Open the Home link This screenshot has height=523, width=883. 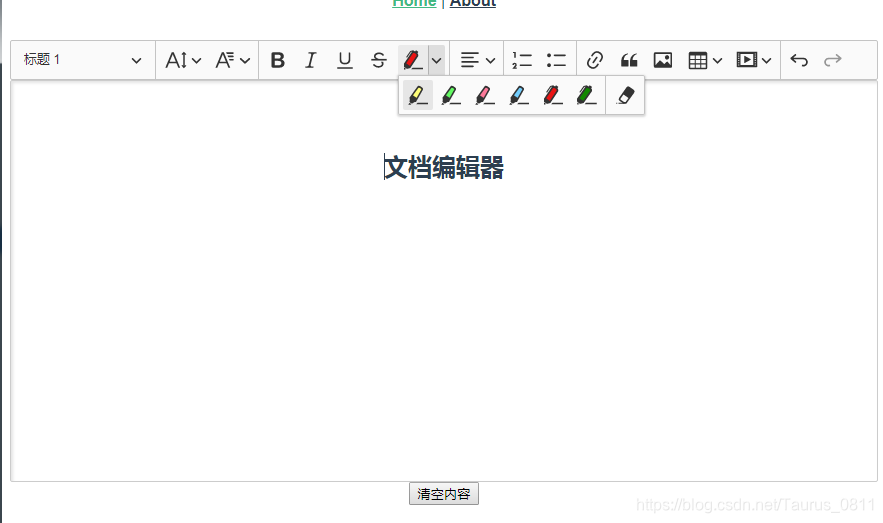pos(414,3)
